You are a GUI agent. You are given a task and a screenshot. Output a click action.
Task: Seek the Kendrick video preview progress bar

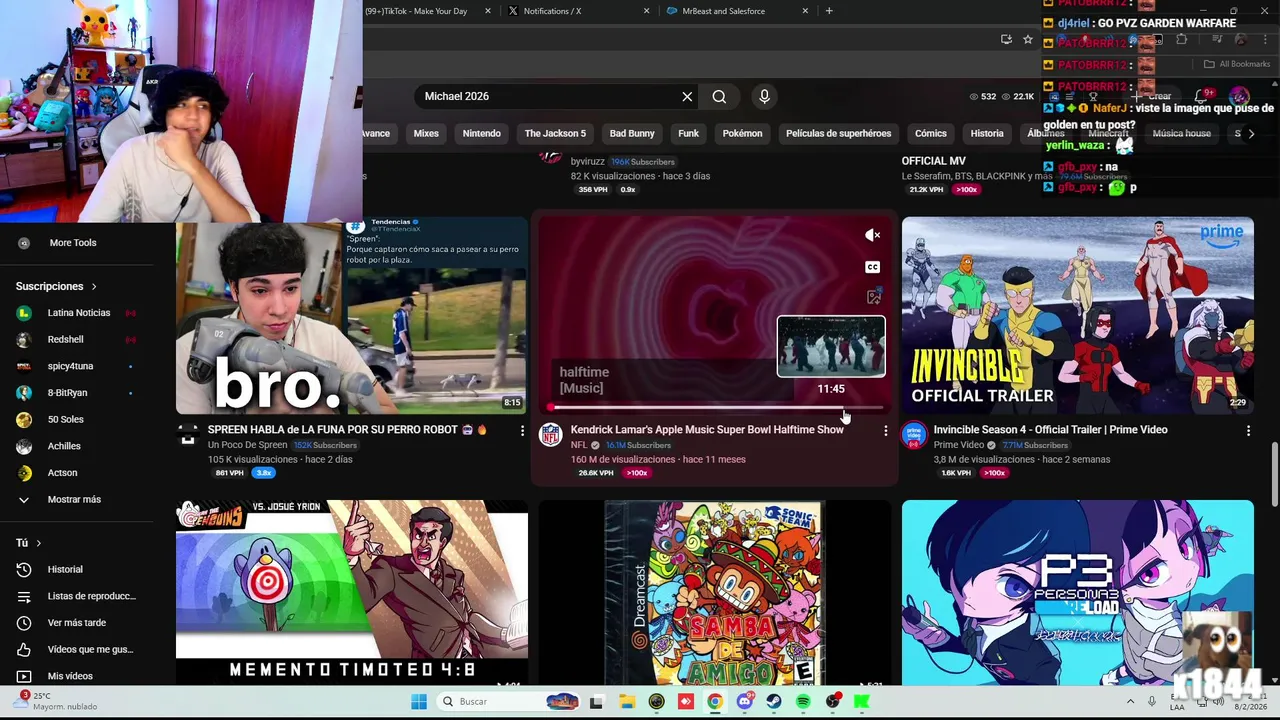click(716, 408)
